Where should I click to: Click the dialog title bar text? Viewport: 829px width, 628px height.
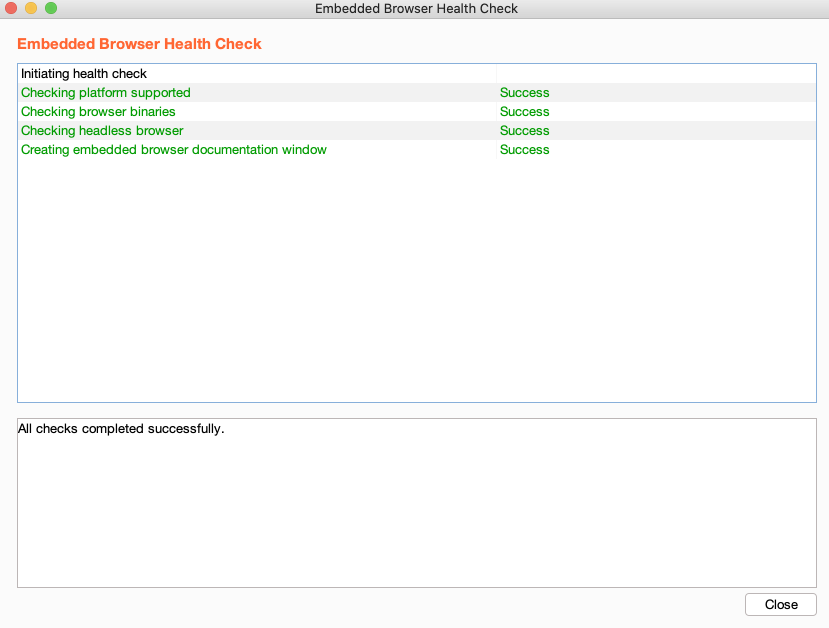tap(416, 8)
